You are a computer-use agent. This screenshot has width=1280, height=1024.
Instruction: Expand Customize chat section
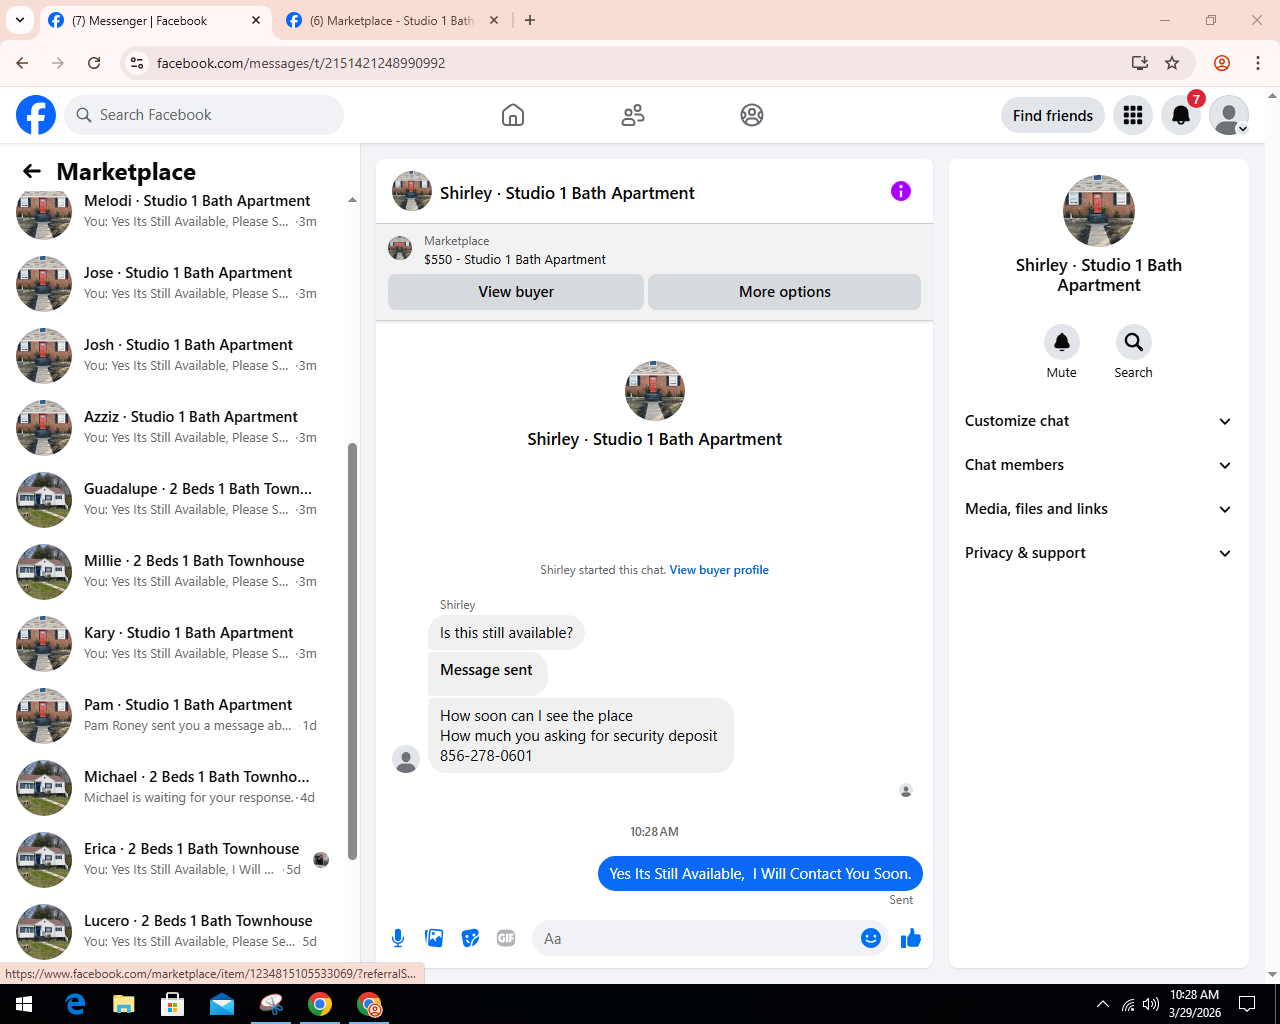(1098, 421)
